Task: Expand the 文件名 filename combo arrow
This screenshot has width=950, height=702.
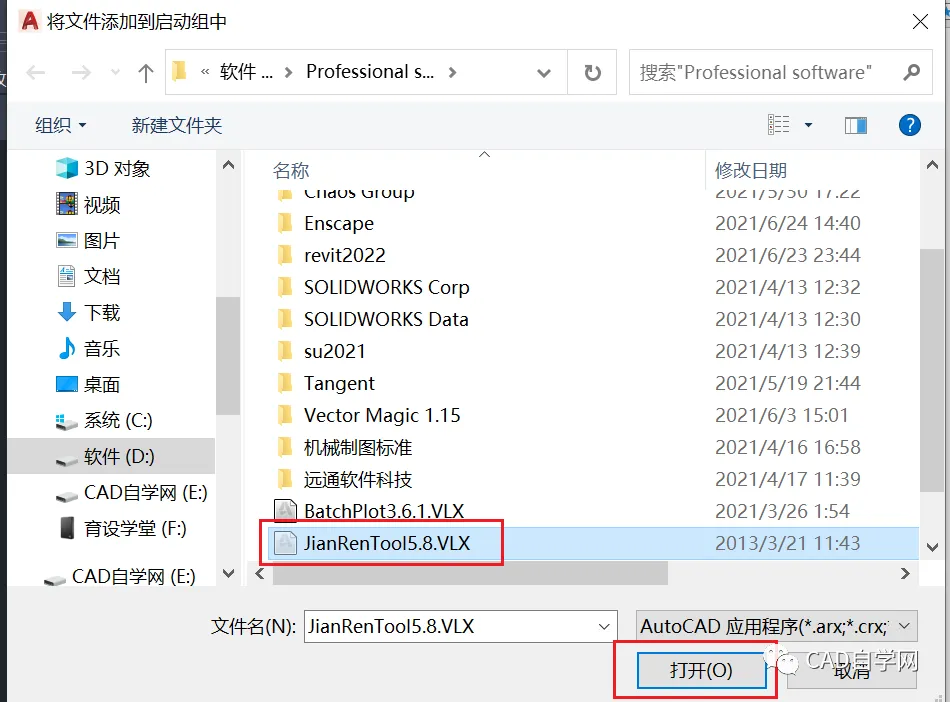Action: 604,626
